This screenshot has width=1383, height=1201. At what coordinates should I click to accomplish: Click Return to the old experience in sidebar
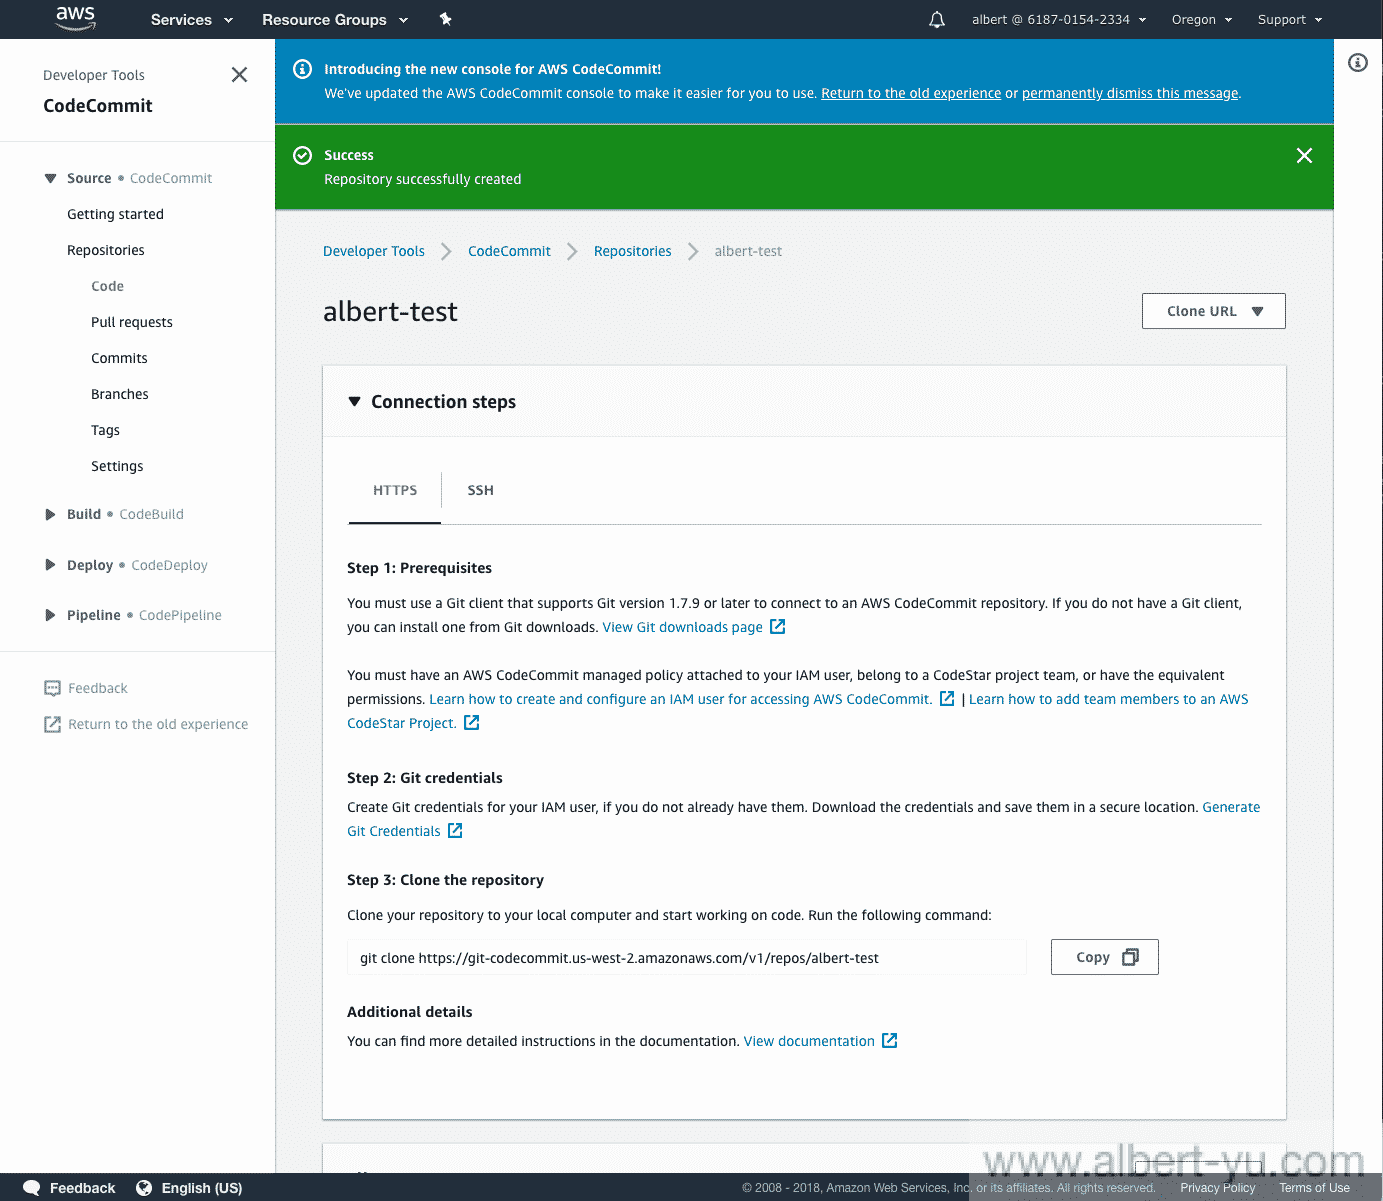(x=158, y=724)
